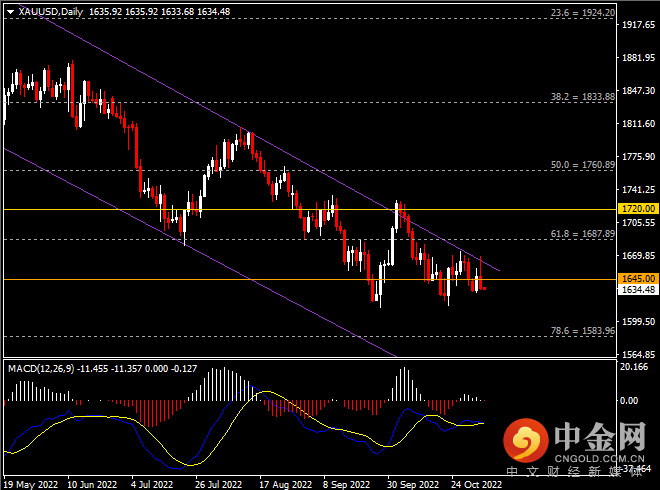The height and width of the screenshot is (490, 660).
Task: Click the price axis value 1847.30
Action: tap(639, 91)
